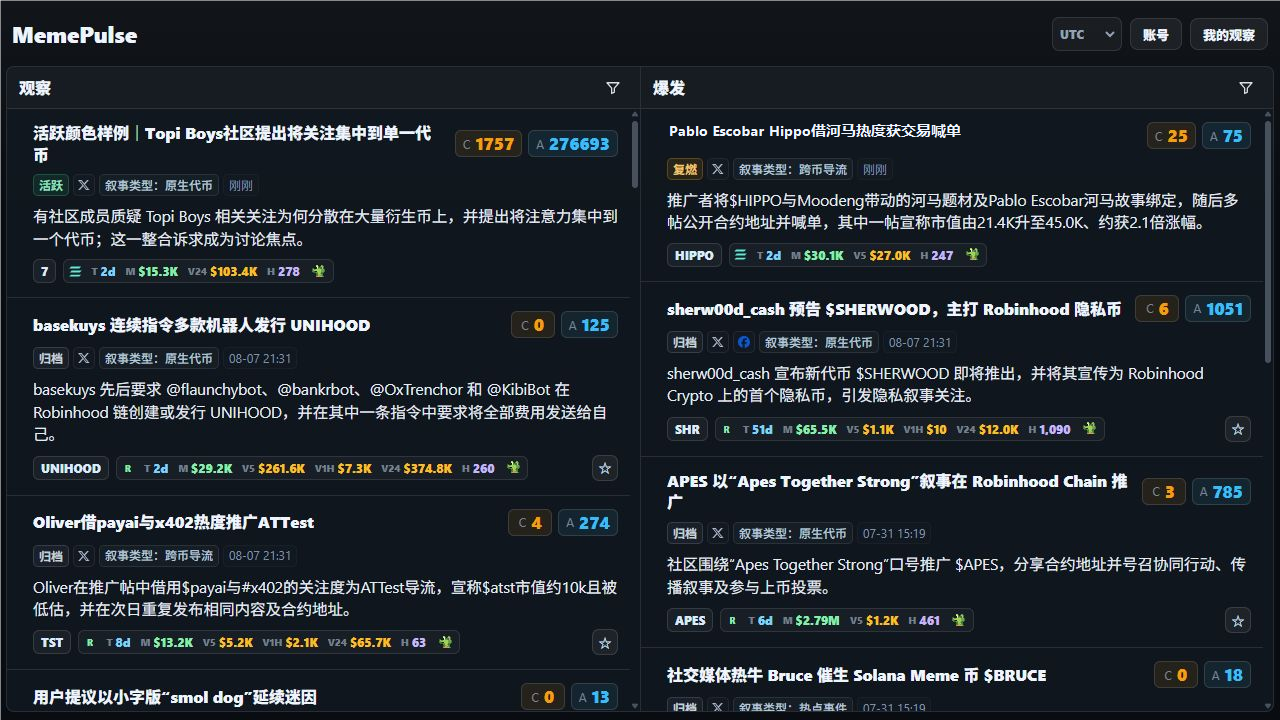Click 叙事类型:原生代币 tag on sherw00d_cash card

tap(819, 342)
